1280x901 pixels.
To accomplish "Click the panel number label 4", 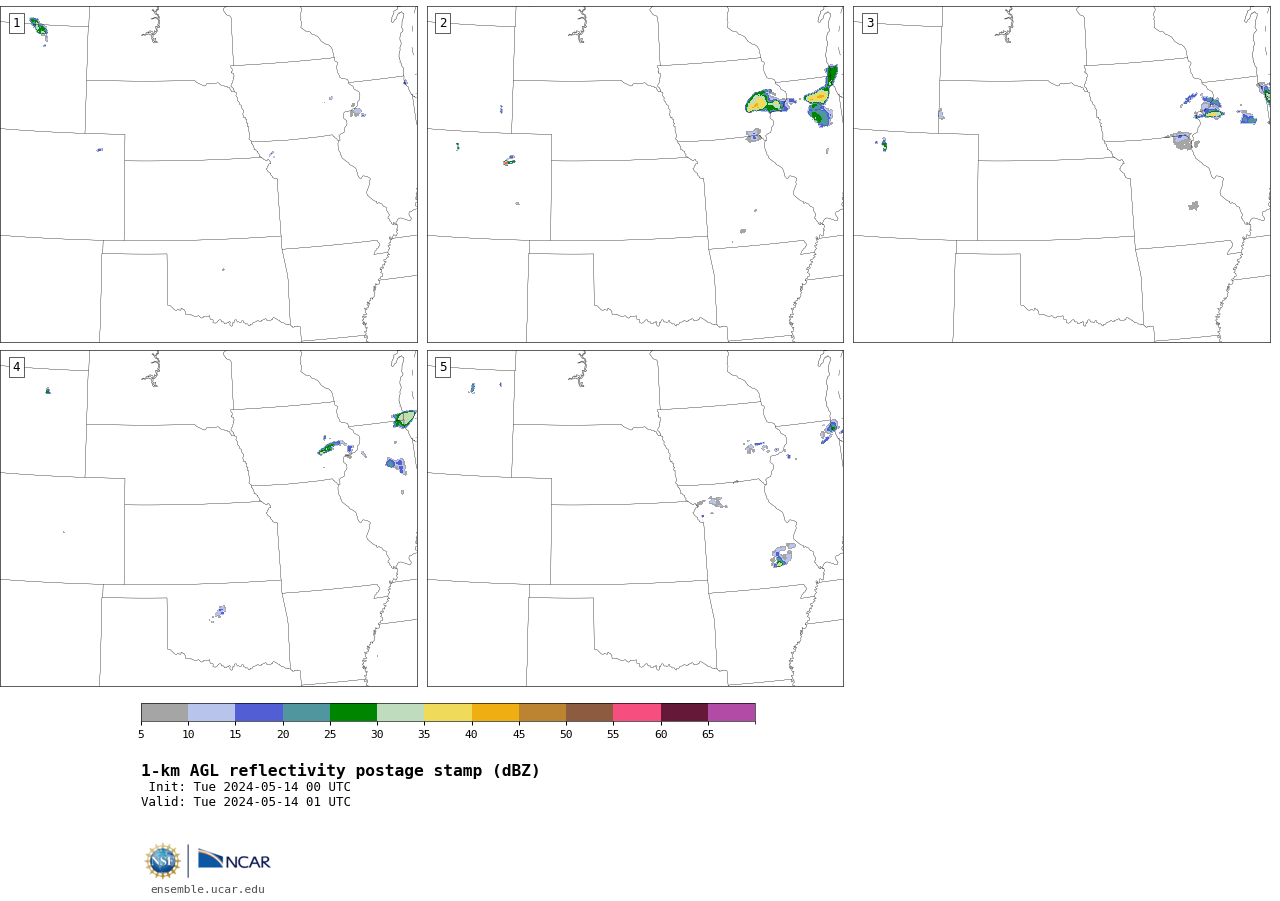I will [x=16, y=367].
